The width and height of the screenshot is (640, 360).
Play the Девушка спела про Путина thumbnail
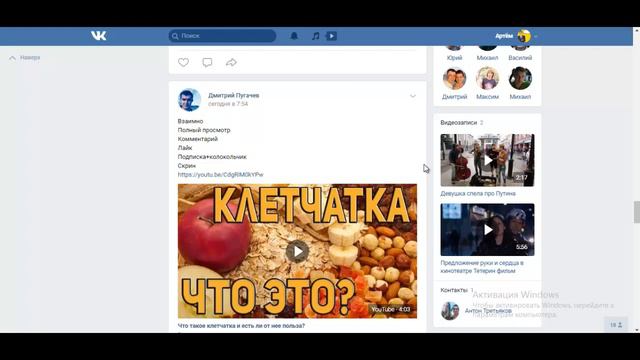pyautogui.click(x=487, y=160)
